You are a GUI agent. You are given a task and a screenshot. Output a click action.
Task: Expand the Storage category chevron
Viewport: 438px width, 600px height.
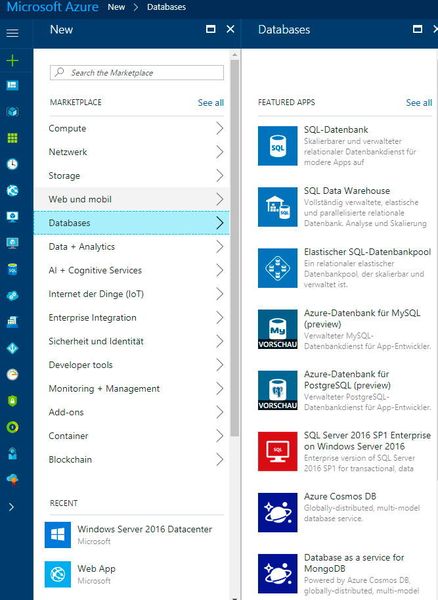coord(220,176)
